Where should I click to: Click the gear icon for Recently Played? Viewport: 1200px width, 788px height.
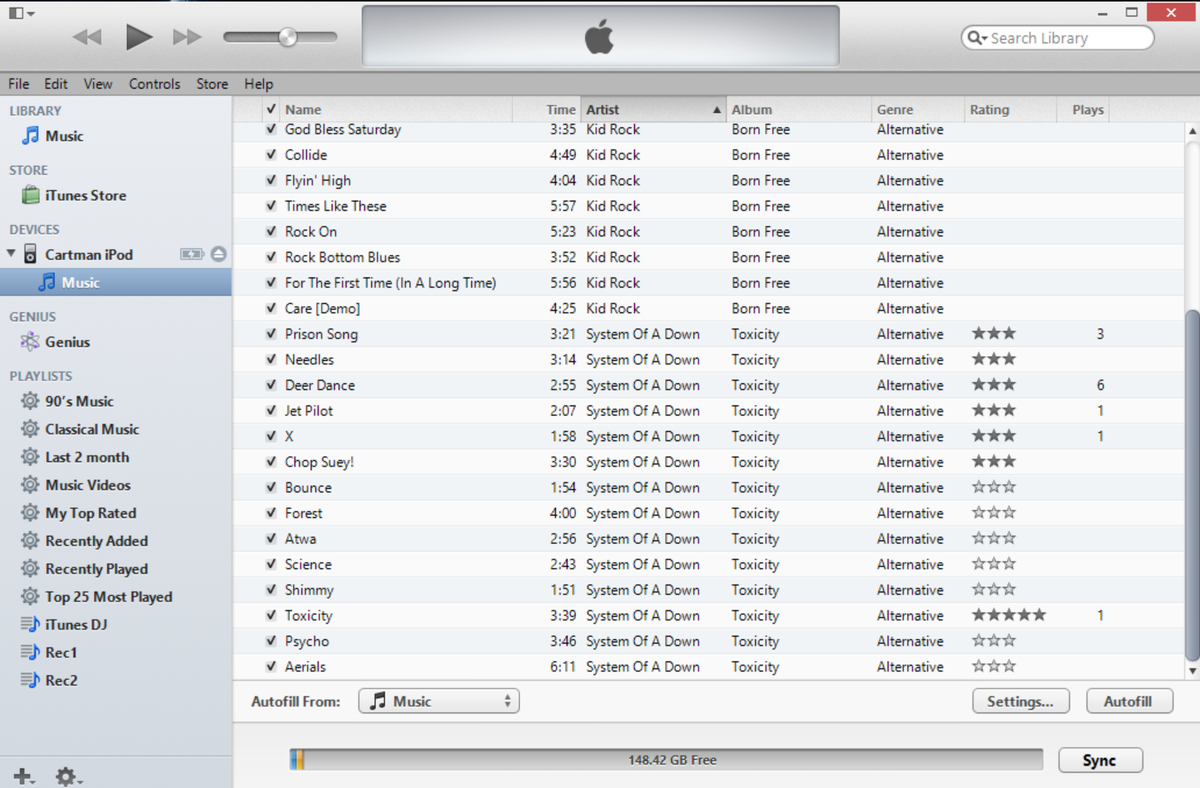point(30,569)
